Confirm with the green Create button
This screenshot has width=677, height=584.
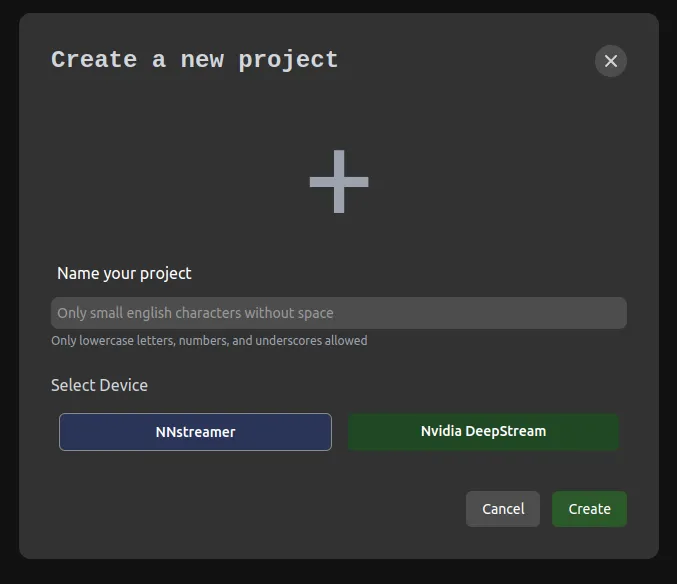(x=589, y=509)
